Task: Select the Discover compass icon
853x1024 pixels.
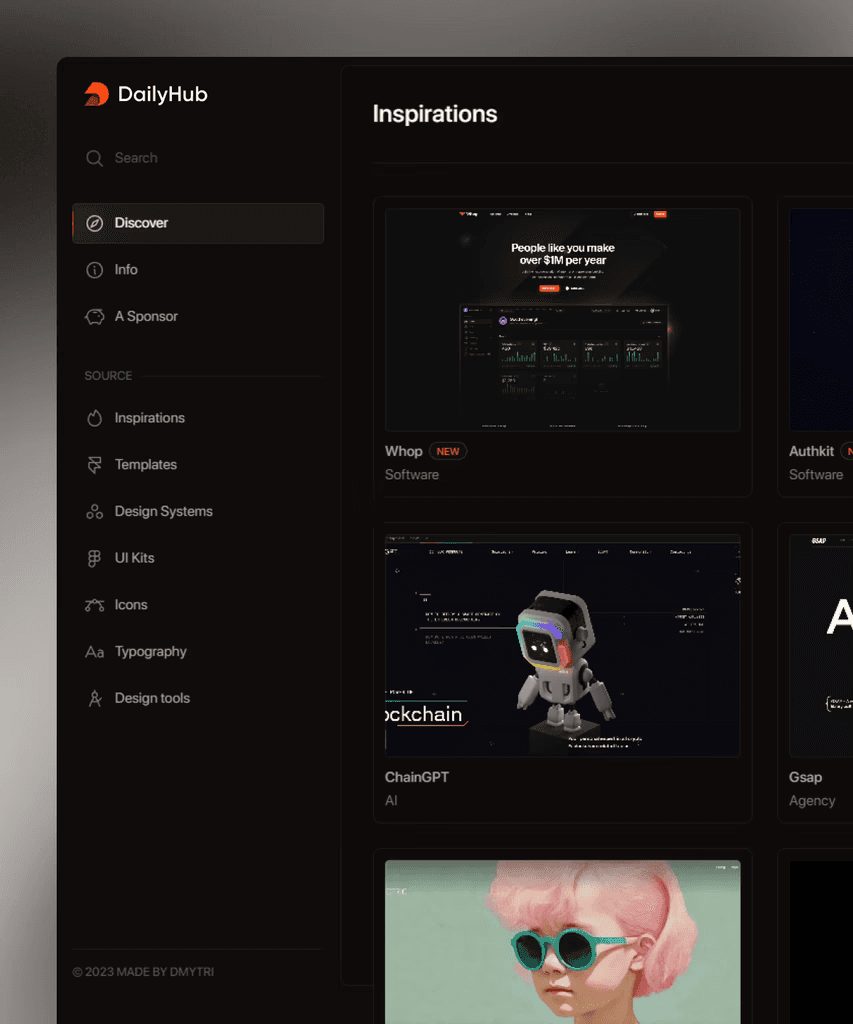Action: (x=95, y=223)
